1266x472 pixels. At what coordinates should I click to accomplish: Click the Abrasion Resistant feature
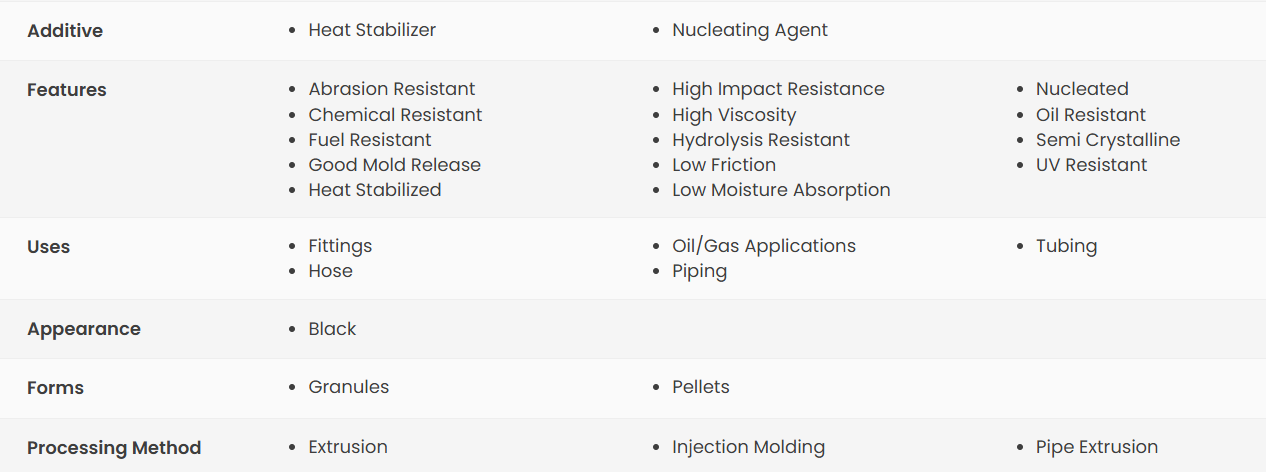tap(391, 89)
